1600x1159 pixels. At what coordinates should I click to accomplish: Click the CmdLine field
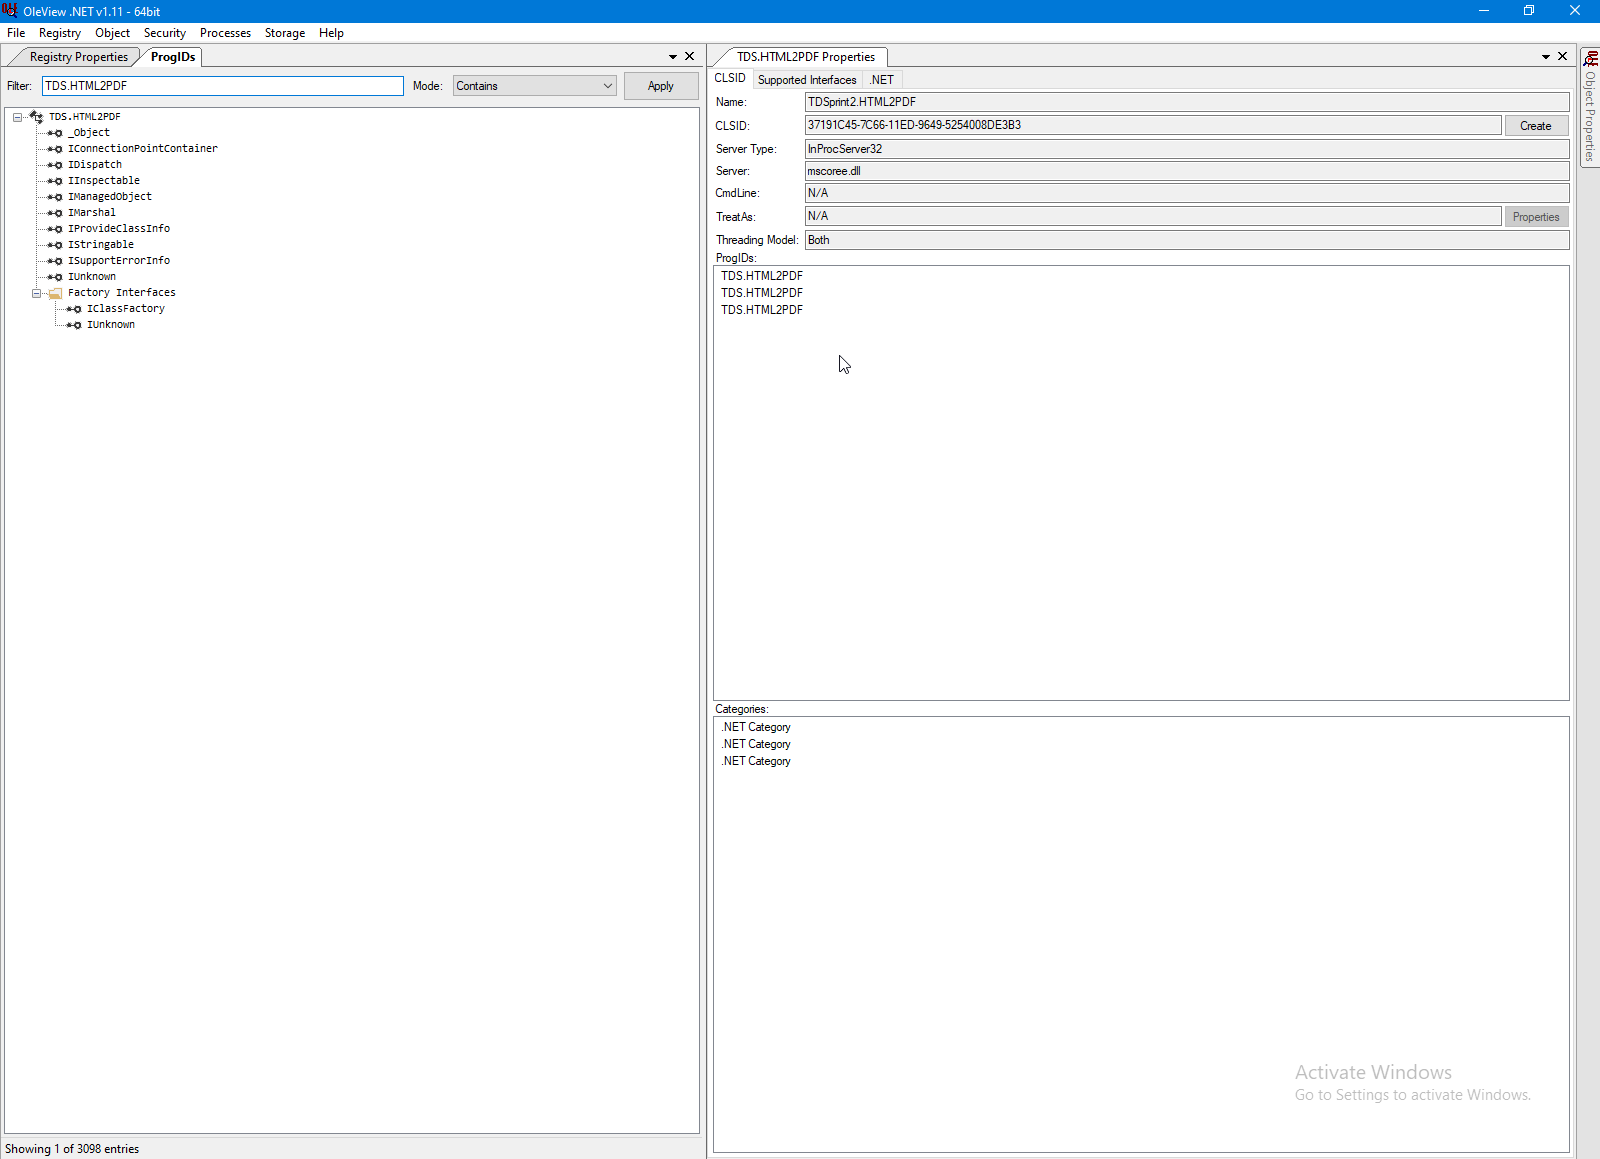(1187, 193)
